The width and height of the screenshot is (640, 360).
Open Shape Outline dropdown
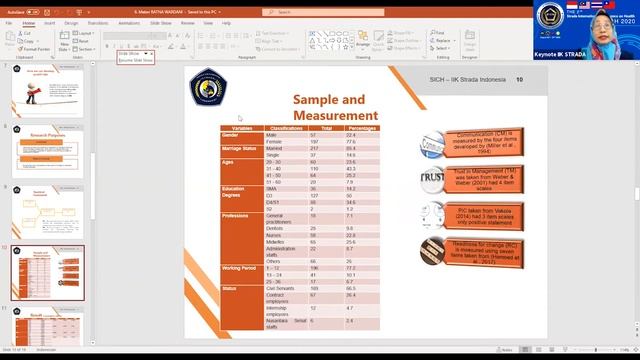pyautogui.click(x=404, y=41)
